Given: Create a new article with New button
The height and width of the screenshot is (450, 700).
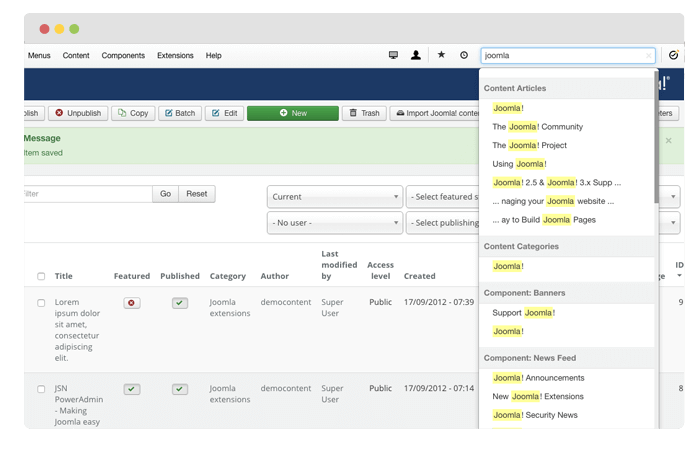Looking at the screenshot, I should tap(293, 113).
